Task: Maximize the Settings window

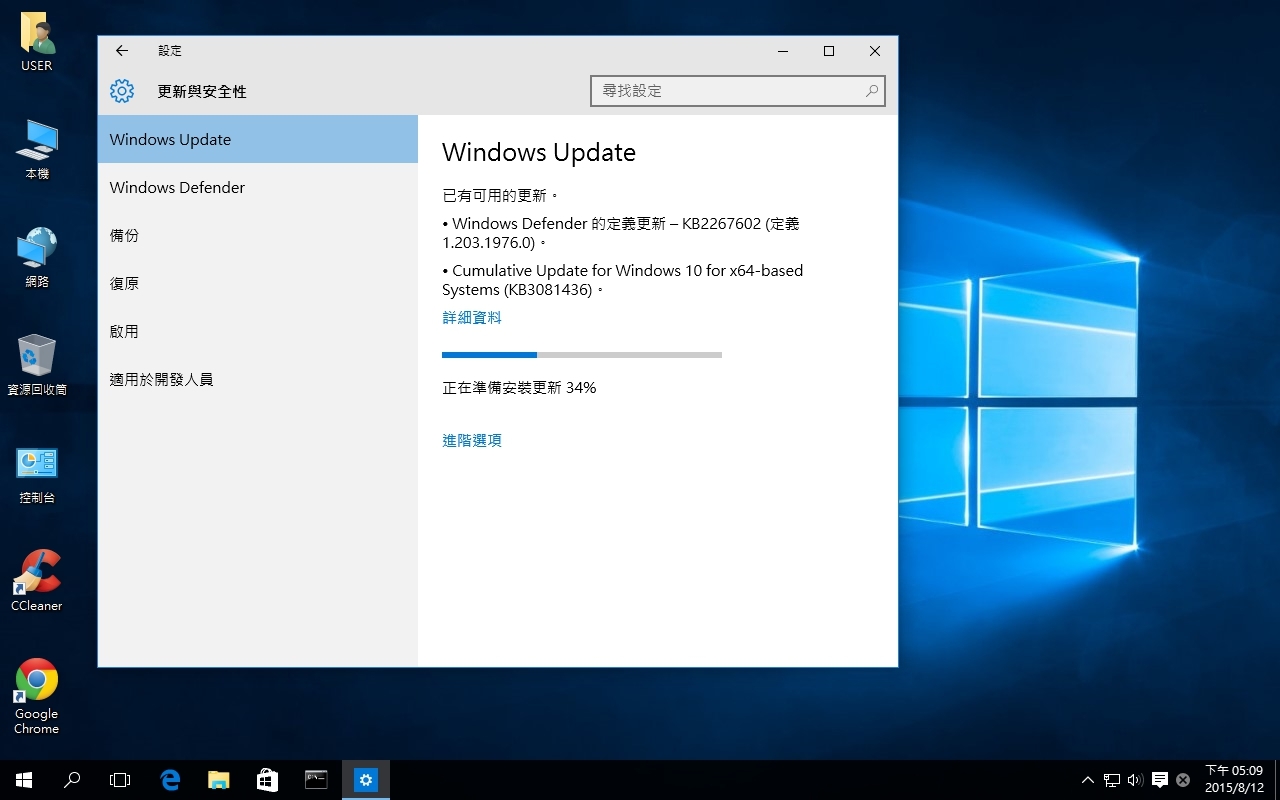Action: tap(829, 51)
